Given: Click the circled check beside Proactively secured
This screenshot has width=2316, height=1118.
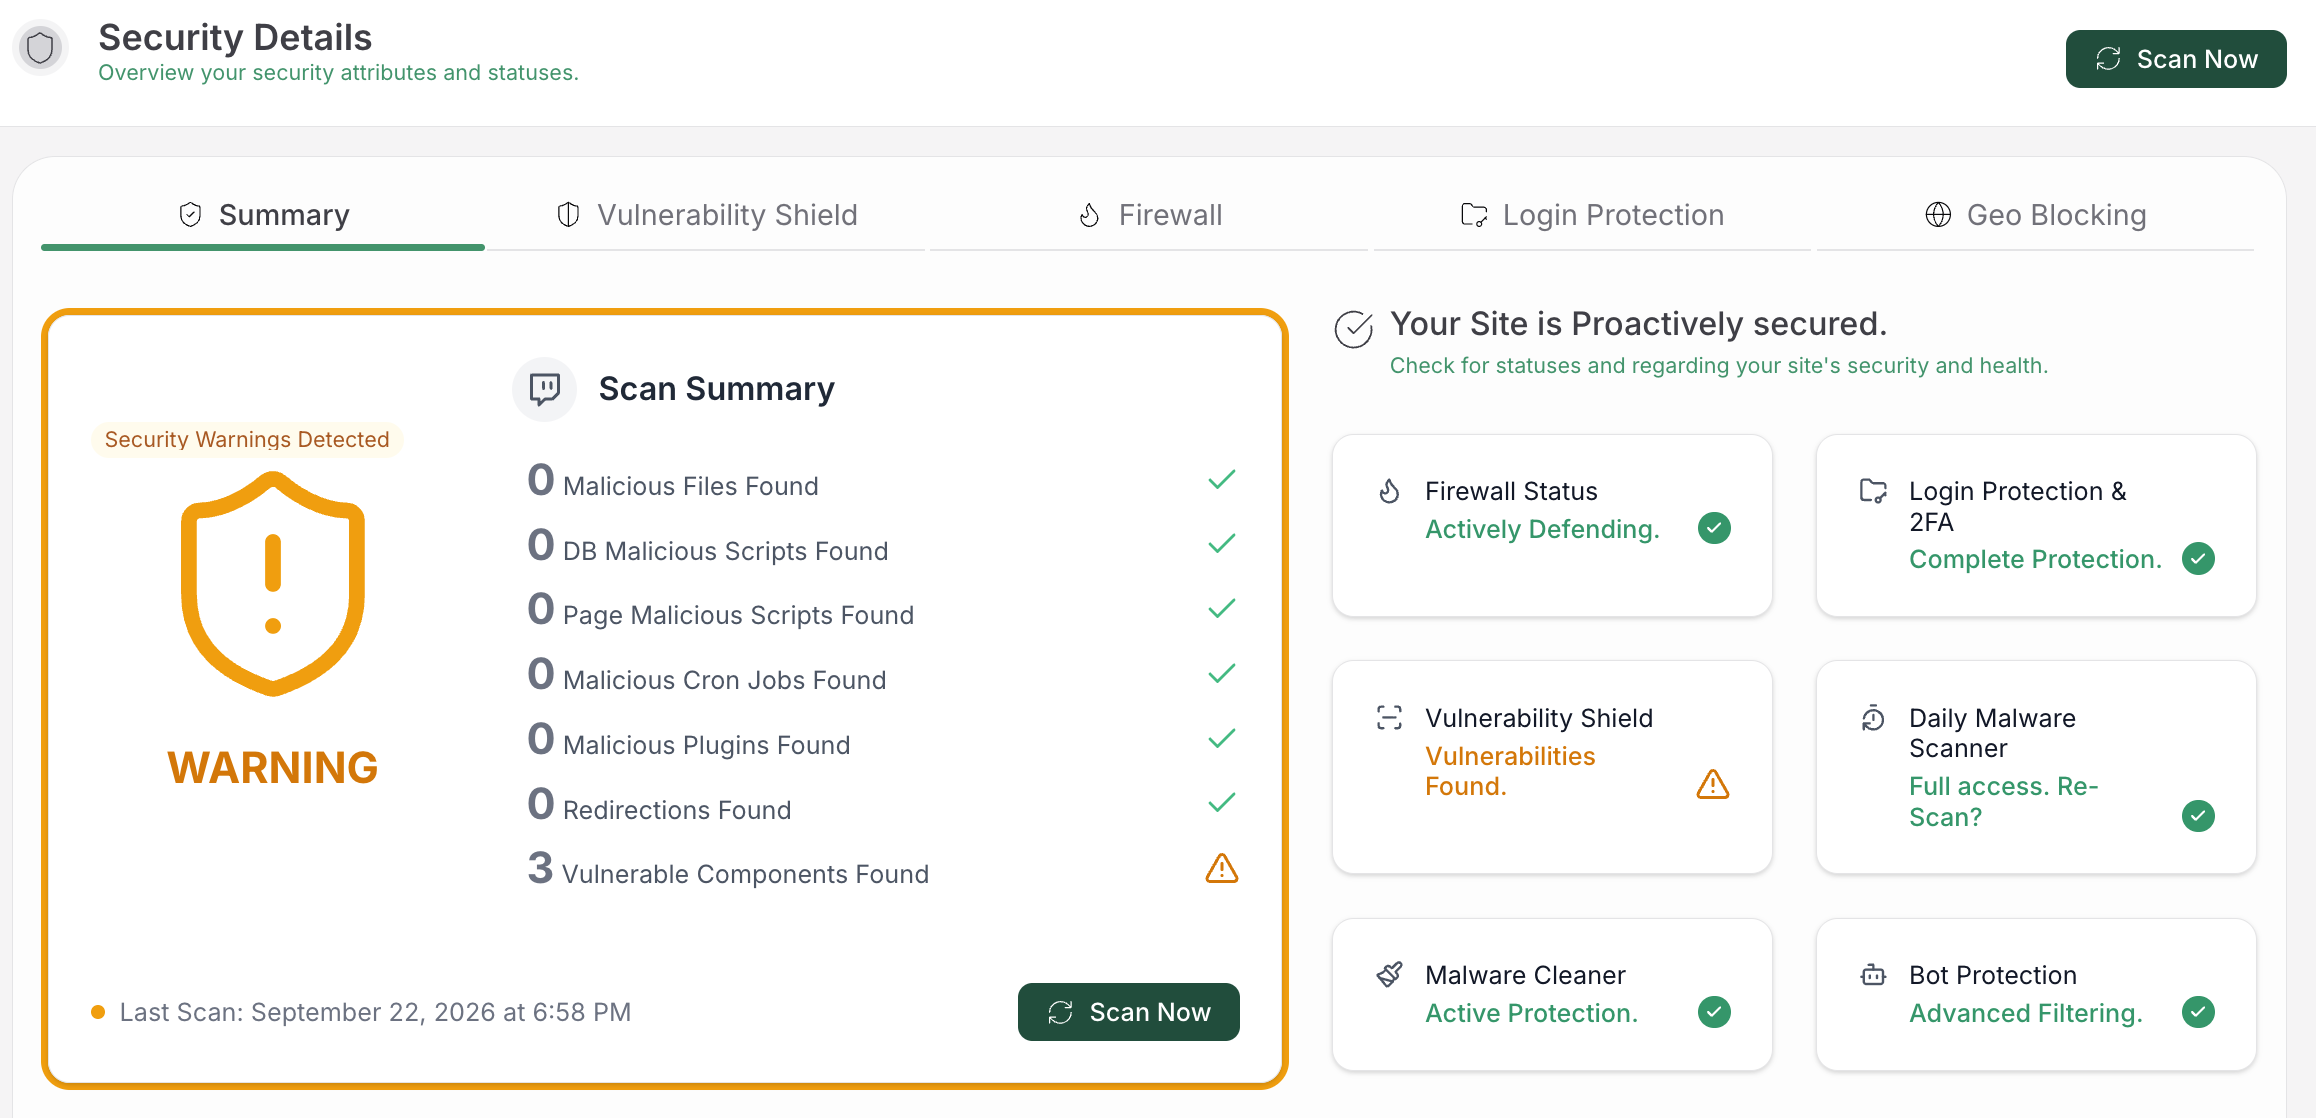Looking at the screenshot, I should click(x=1354, y=329).
